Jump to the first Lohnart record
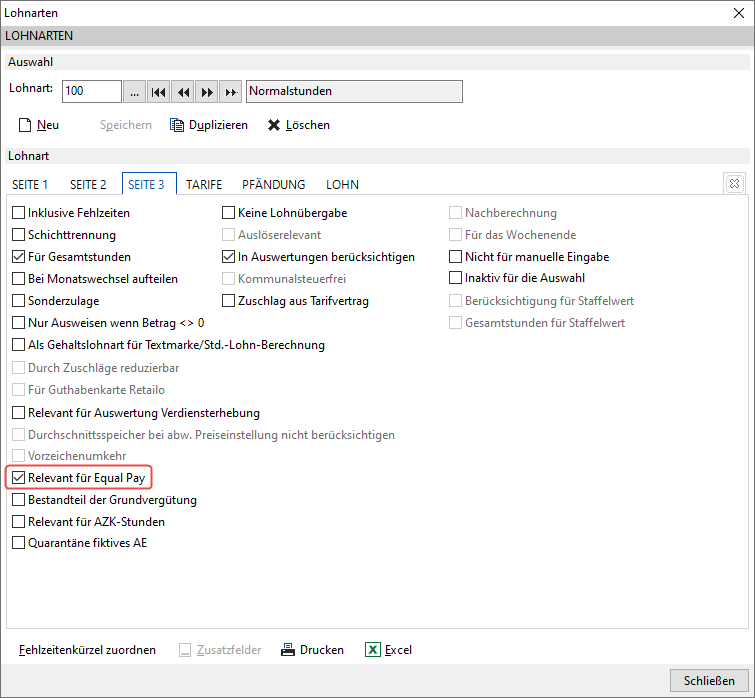Screen dimensions: 755x698 (158, 91)
